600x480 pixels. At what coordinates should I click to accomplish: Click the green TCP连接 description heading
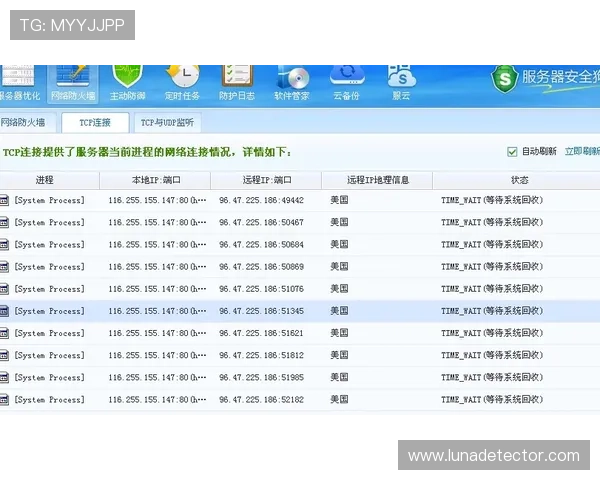[147, 152]
